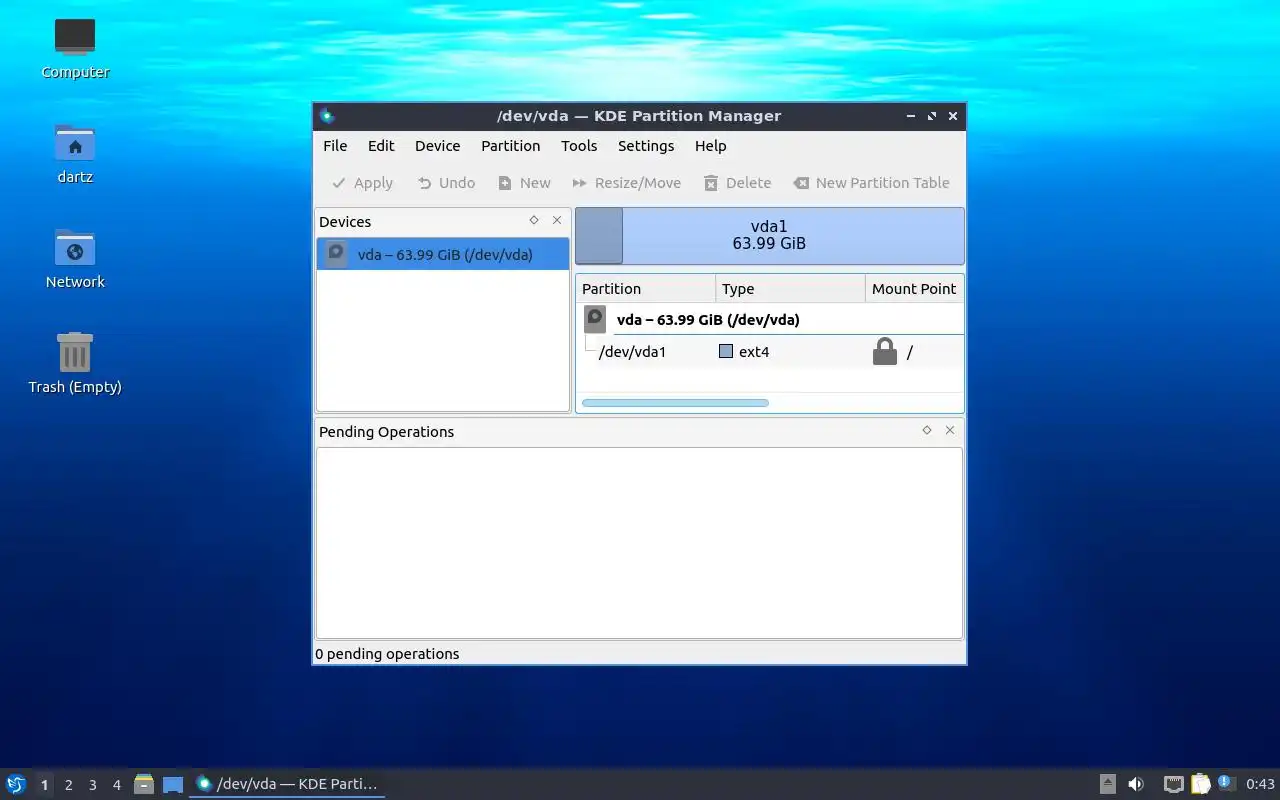The height and width of the screenshot is (800, 1280).
Task: Click the clipboard tray icon
Action: (1200, 784)
